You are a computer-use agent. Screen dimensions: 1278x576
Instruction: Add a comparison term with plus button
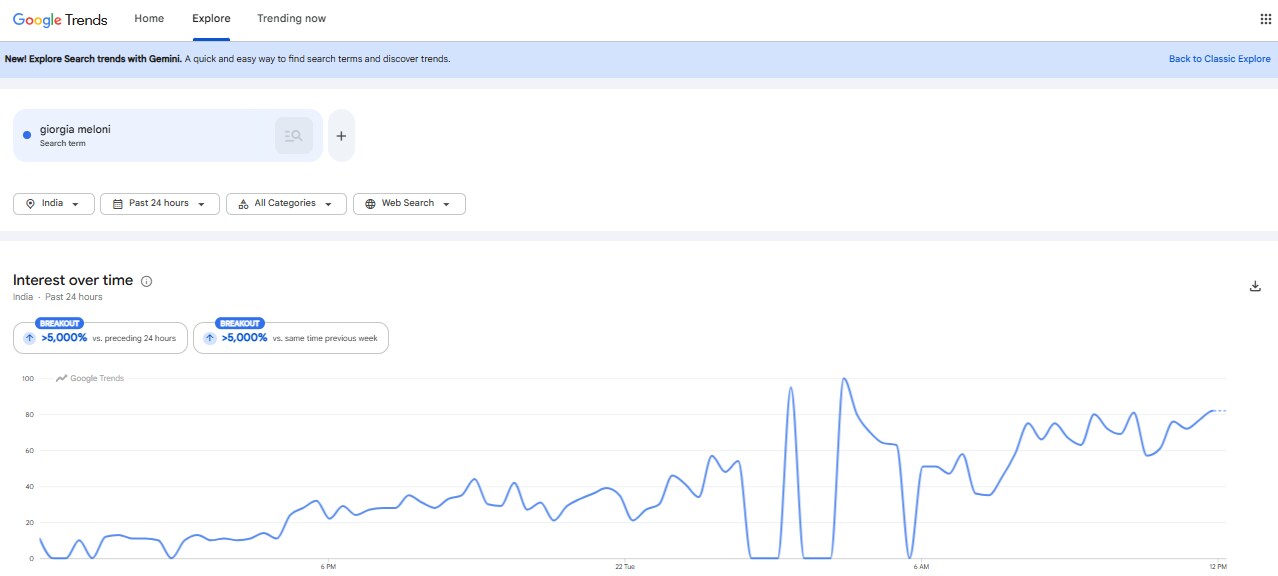coord(341,136)
